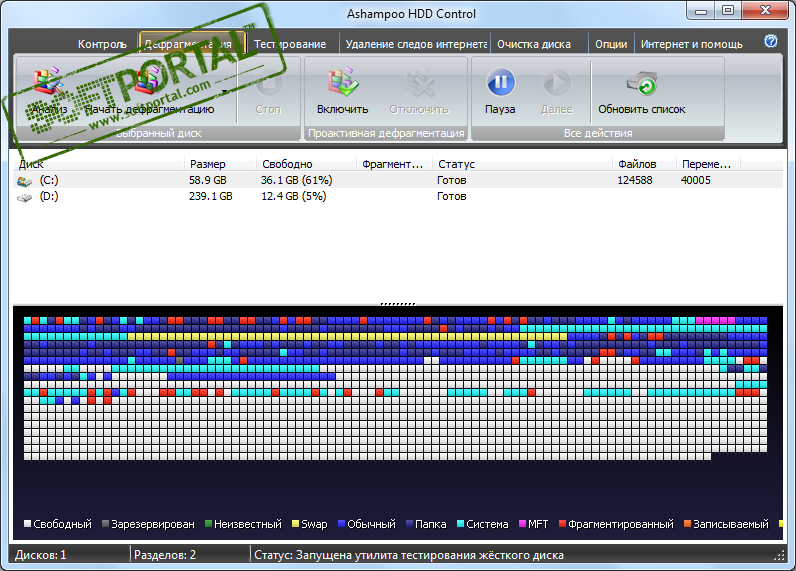This screenshot has height=571, width=796.
Task: Click the 58.9 GB size value
Action: [x=208, y=180]
